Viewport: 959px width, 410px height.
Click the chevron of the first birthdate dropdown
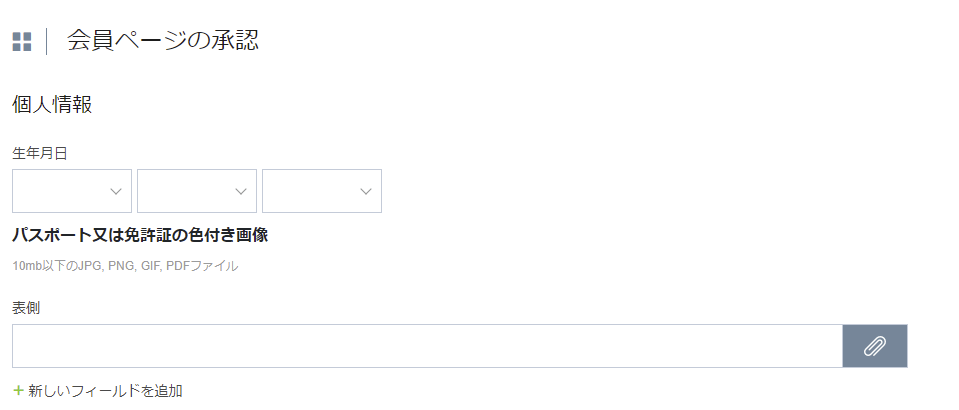116,191
